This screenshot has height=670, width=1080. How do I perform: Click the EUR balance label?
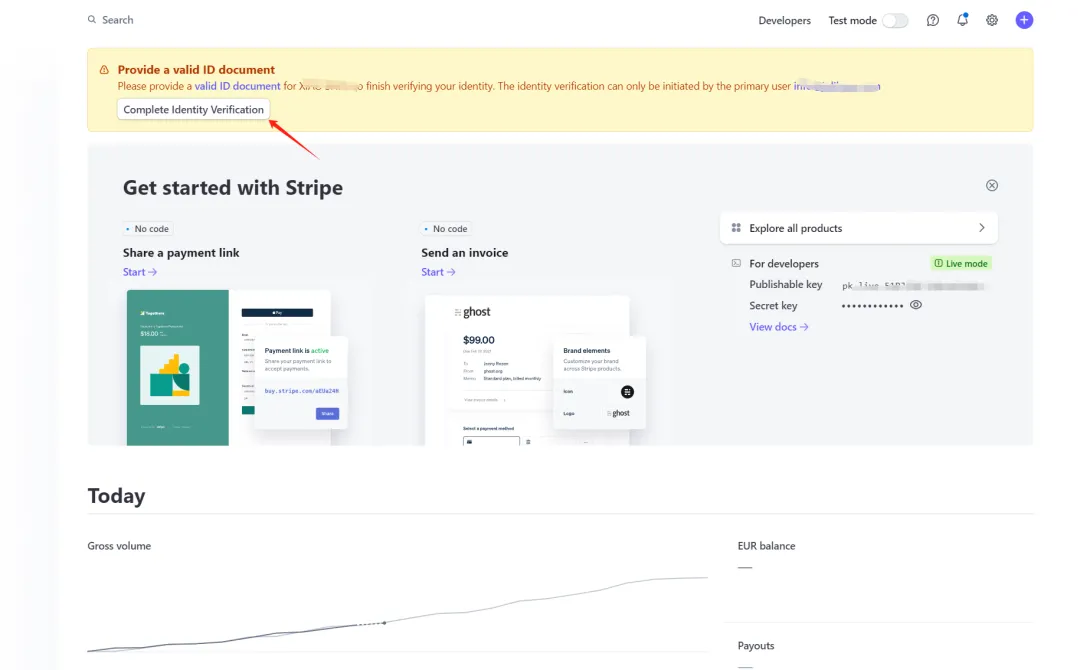point(766,546)
